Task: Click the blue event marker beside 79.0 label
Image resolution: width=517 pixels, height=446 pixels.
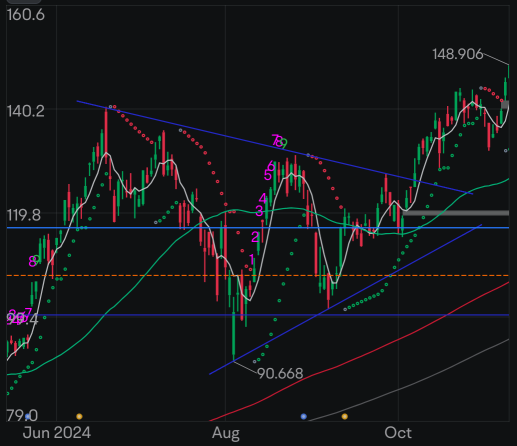Action: point(28,416)
